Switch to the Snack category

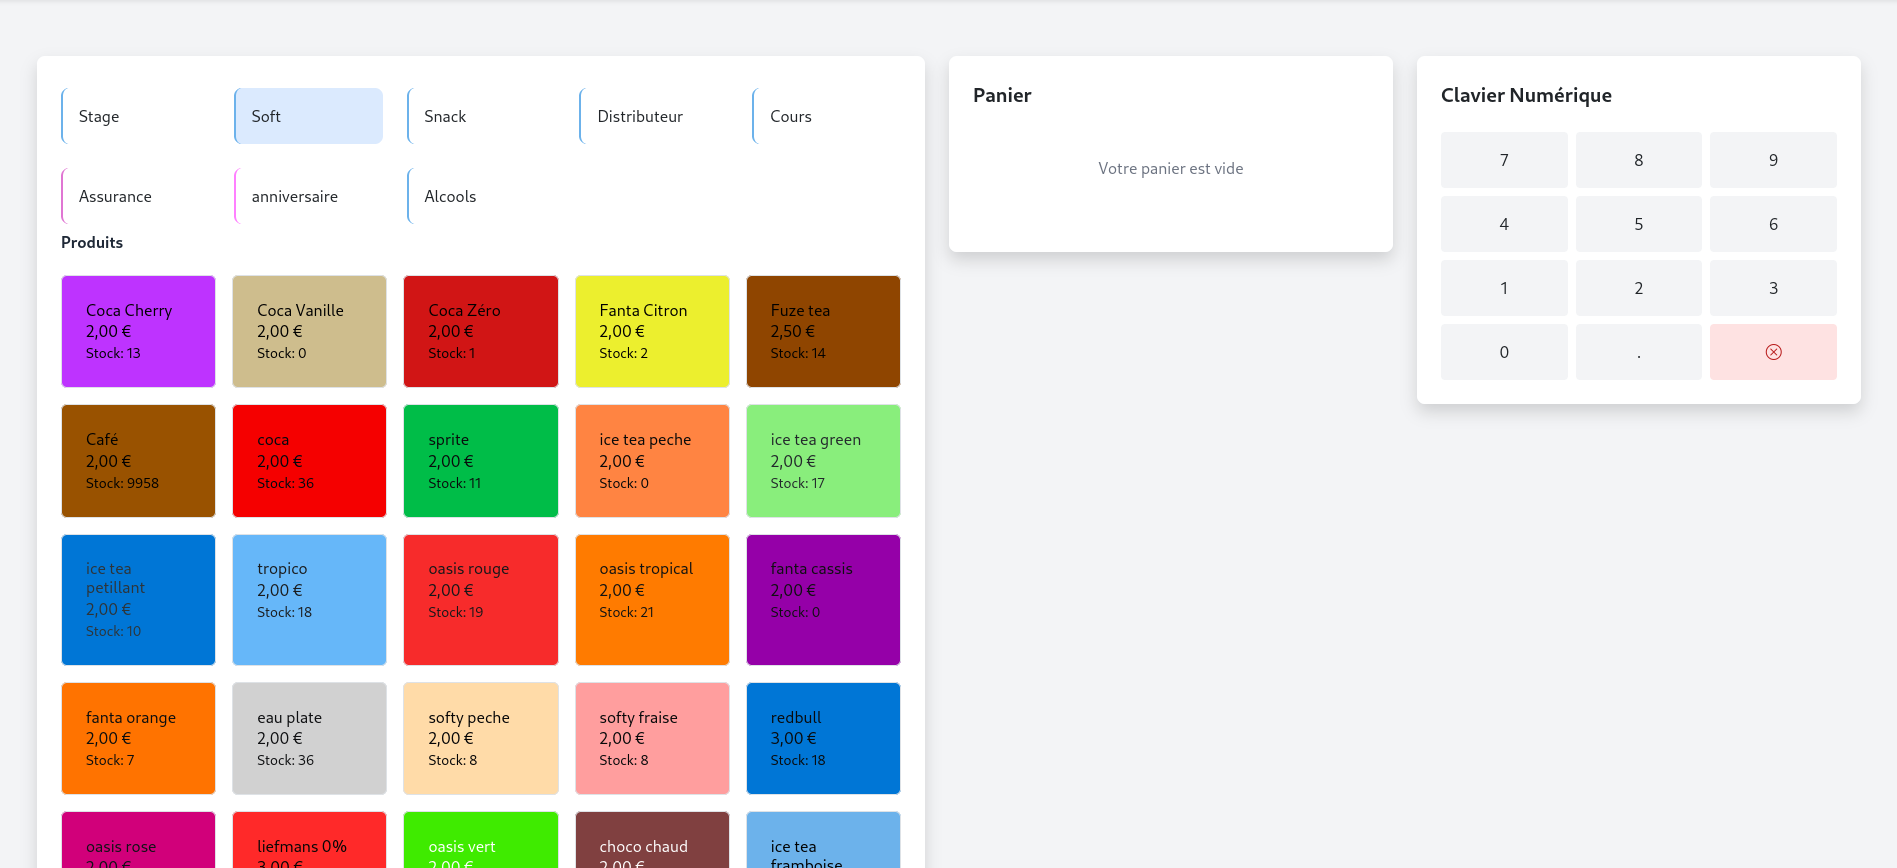pyautogui.click(x=481, y=116)
